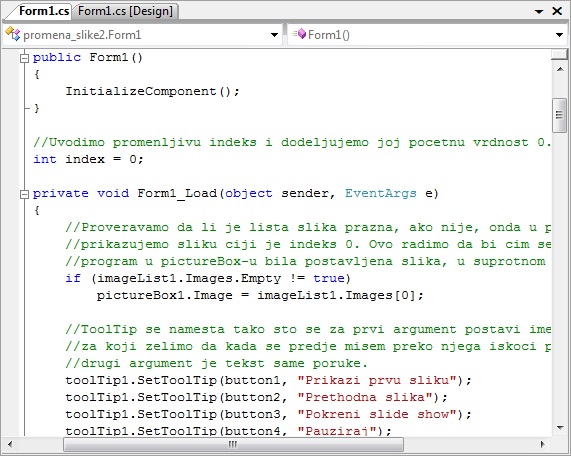
Task: Click the horizontal scrollbar left arrow
Action: coord(10,444)
